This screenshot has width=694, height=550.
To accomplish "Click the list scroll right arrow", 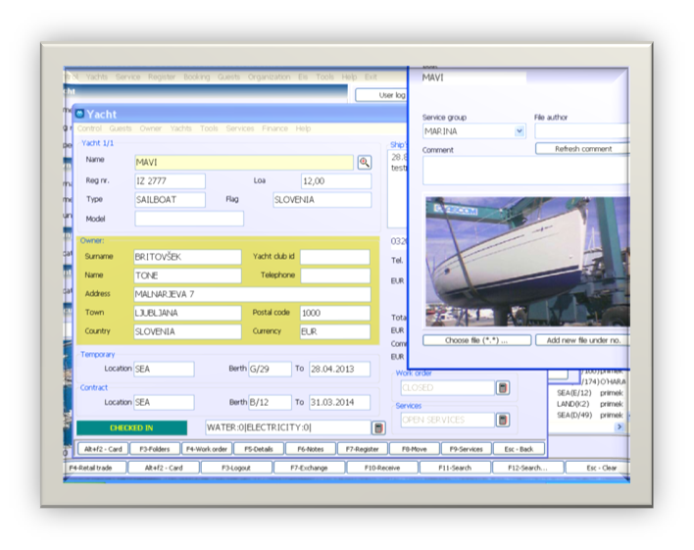I will (x=619, y=427).
